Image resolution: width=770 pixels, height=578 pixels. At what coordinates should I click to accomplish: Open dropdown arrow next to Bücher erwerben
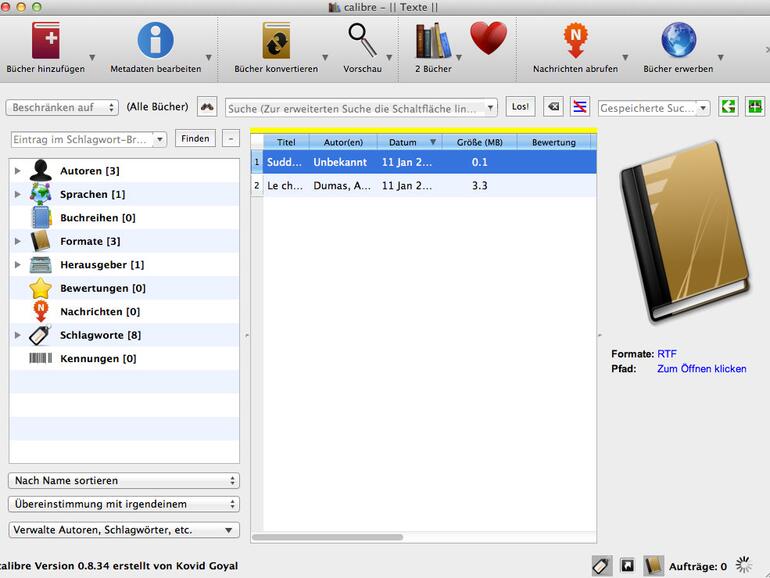pyautogui.click(x=720, y=57)
